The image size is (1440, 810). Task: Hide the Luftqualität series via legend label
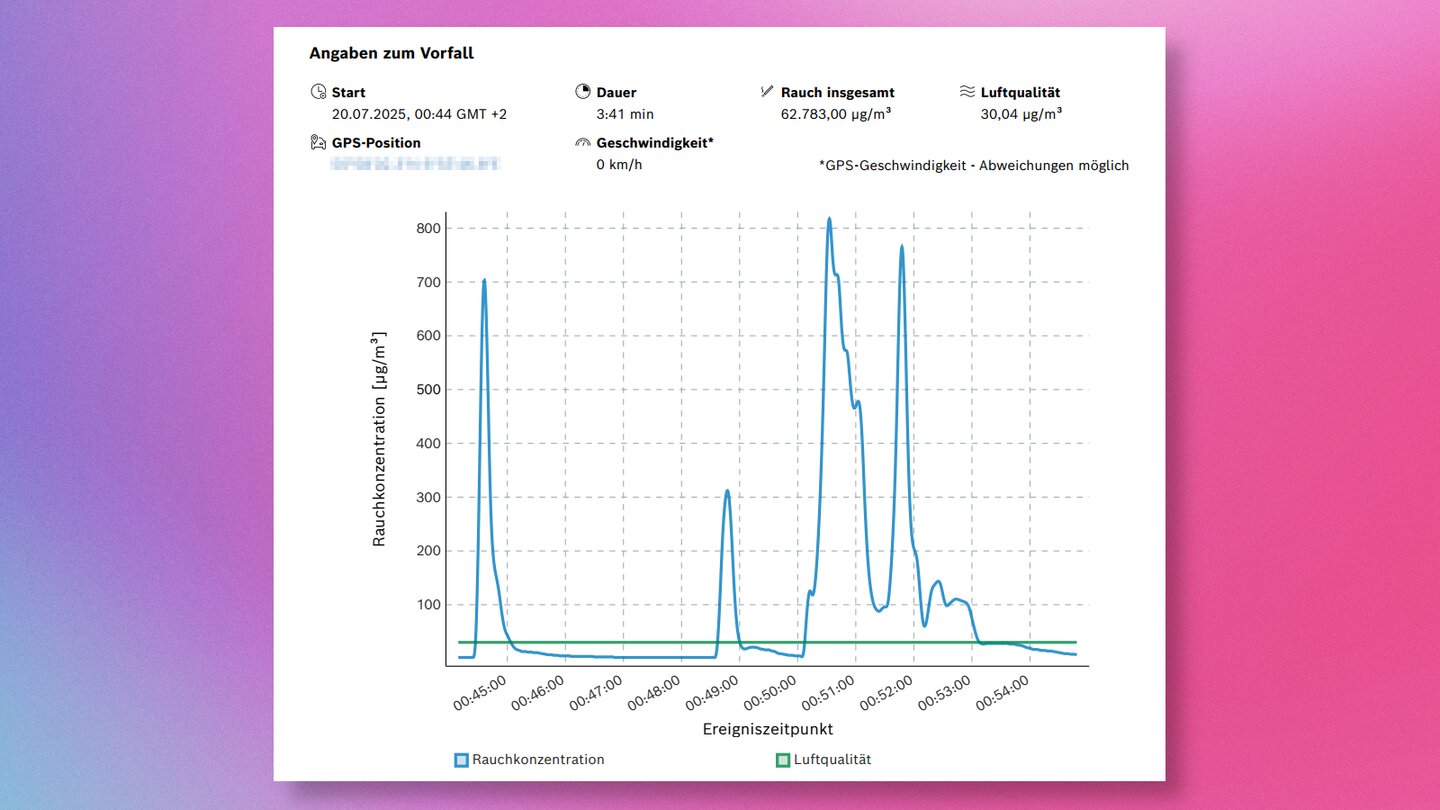tap(832, 760)
